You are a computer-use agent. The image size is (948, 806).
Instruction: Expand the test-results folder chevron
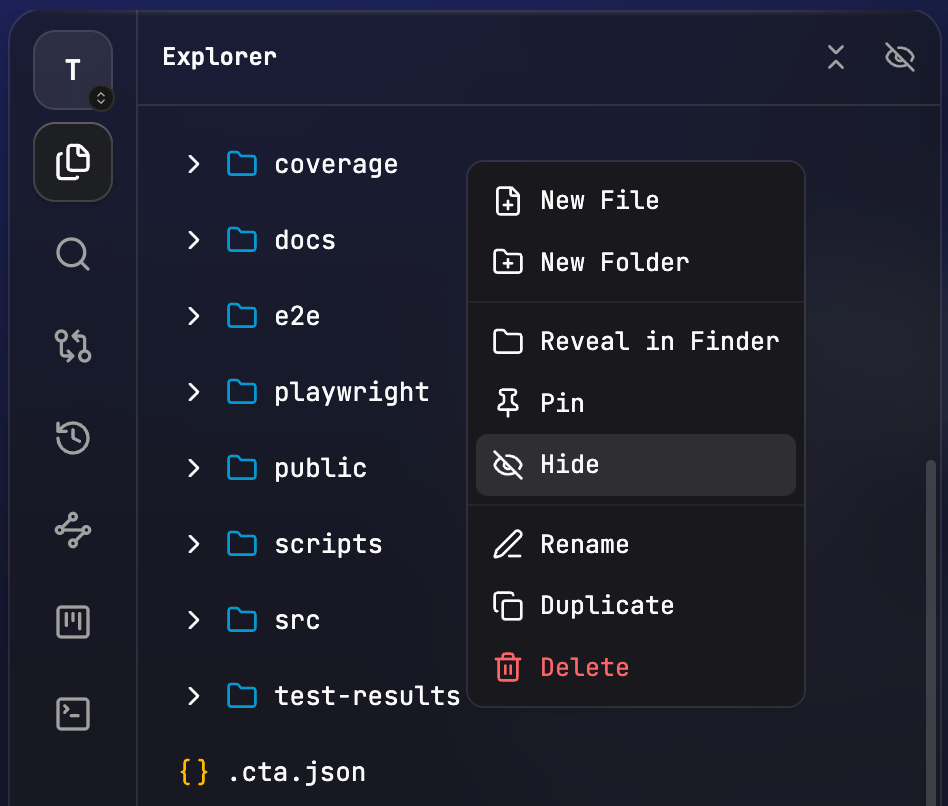(x=193, y=696)
